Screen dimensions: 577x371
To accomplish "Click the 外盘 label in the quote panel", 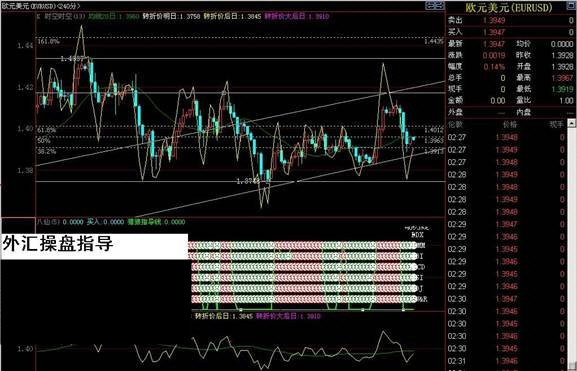I will [x=455, y=112].
